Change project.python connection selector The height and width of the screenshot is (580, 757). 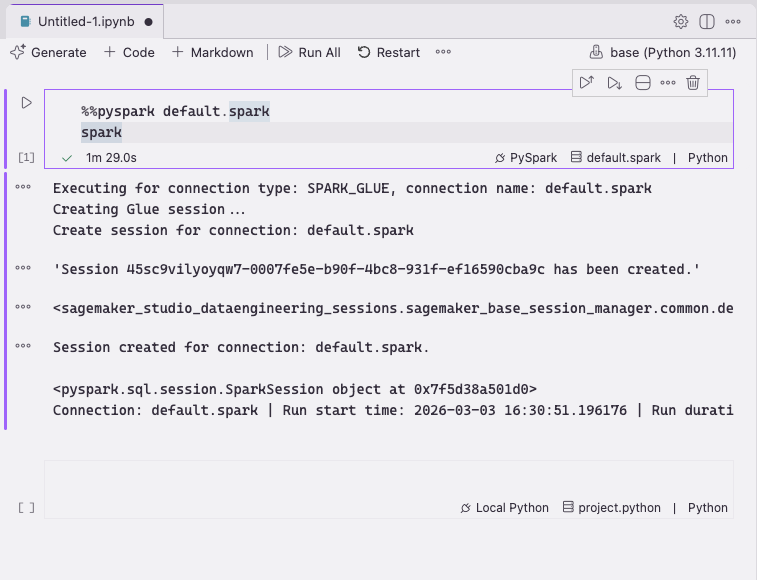(x=612, y=508)
